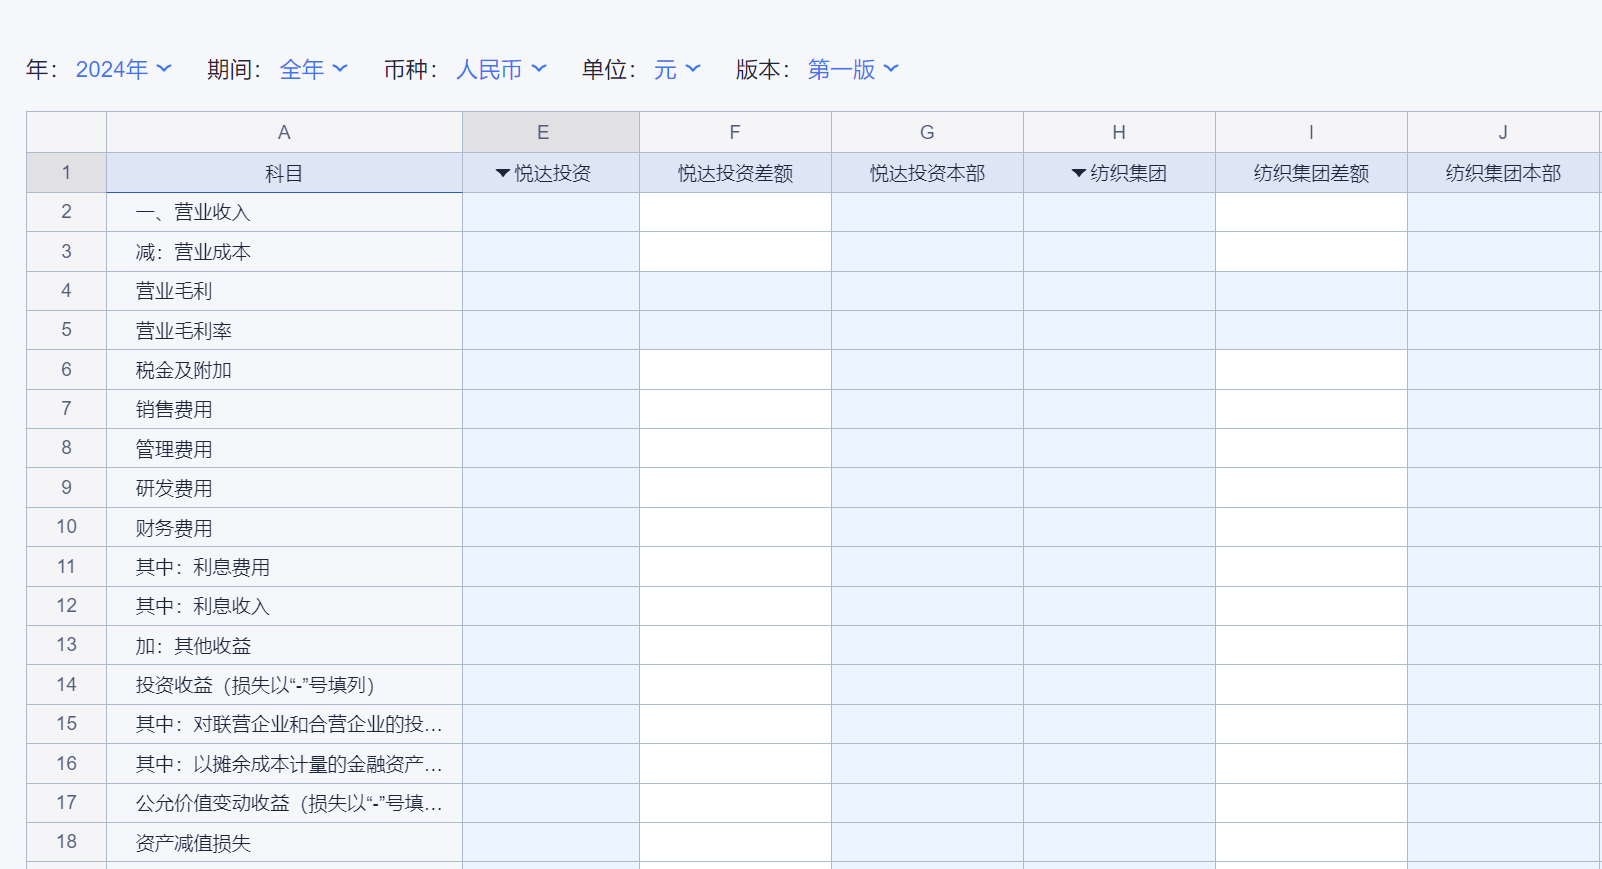Viewport: 1602px width, 869px height.
Task: Click the 悦达投资差额 column header cell
Action: tap(735, 173)
